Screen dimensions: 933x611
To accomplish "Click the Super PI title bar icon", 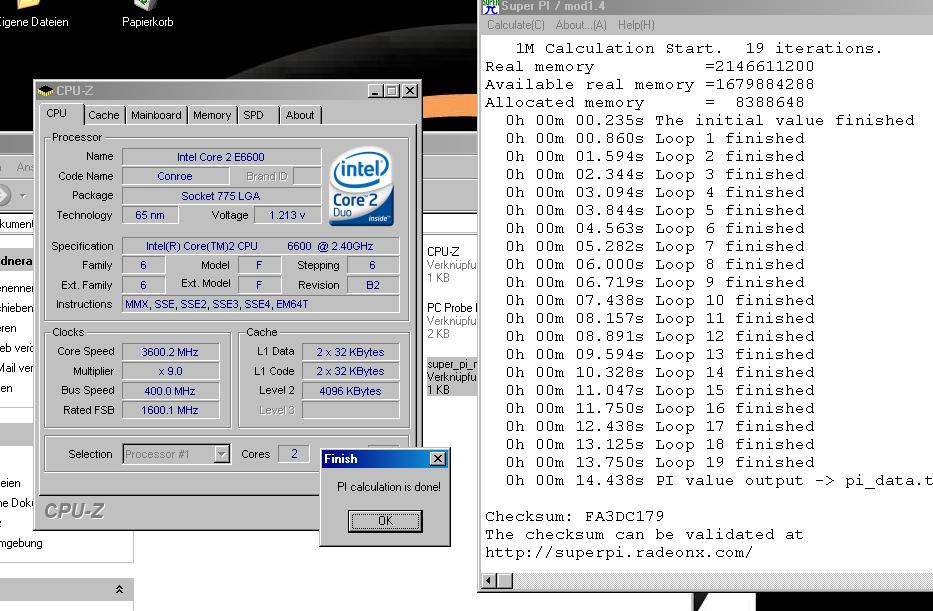I will [490, 8].
